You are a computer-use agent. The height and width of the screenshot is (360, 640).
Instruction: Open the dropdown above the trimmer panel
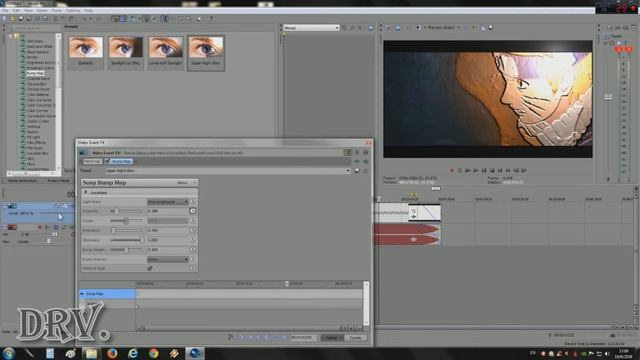point(311,28)
